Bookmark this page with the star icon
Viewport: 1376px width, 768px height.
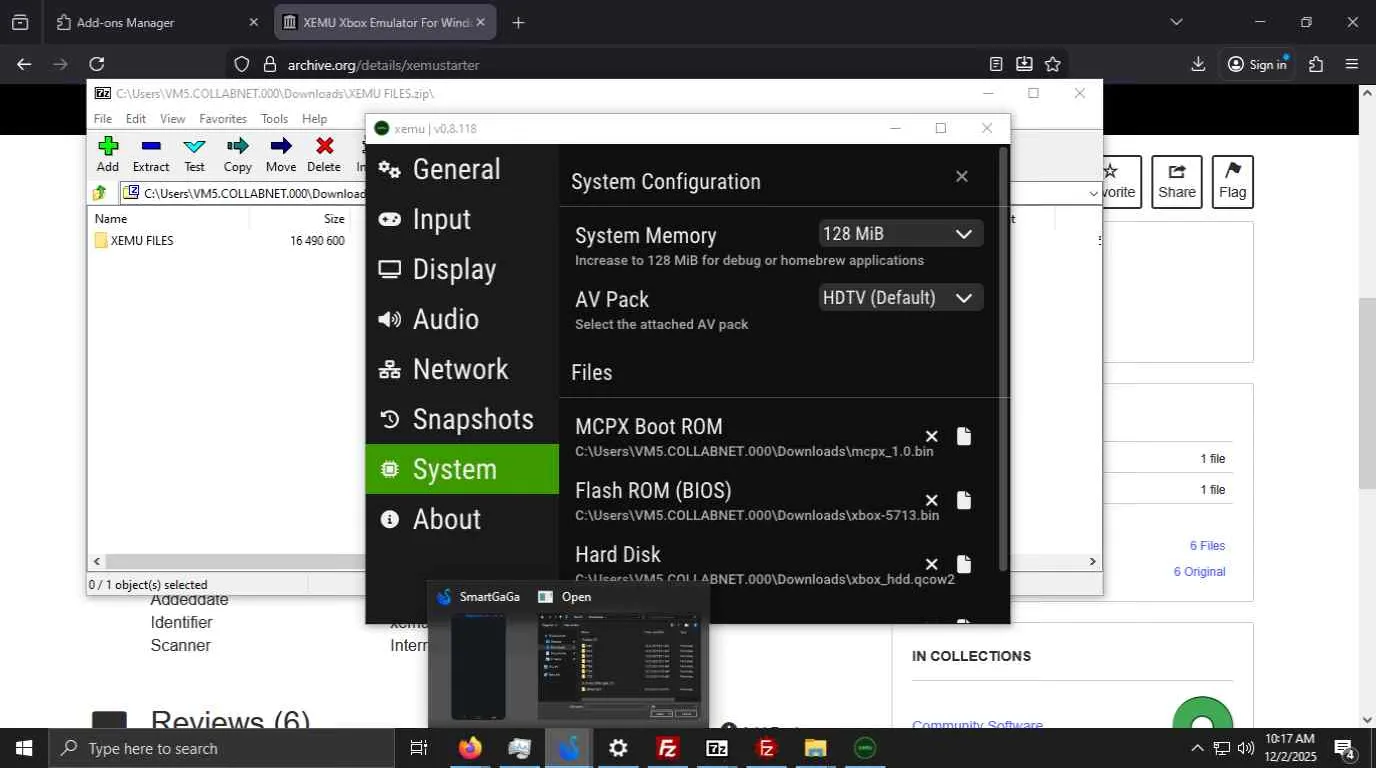coord(1053,64)
